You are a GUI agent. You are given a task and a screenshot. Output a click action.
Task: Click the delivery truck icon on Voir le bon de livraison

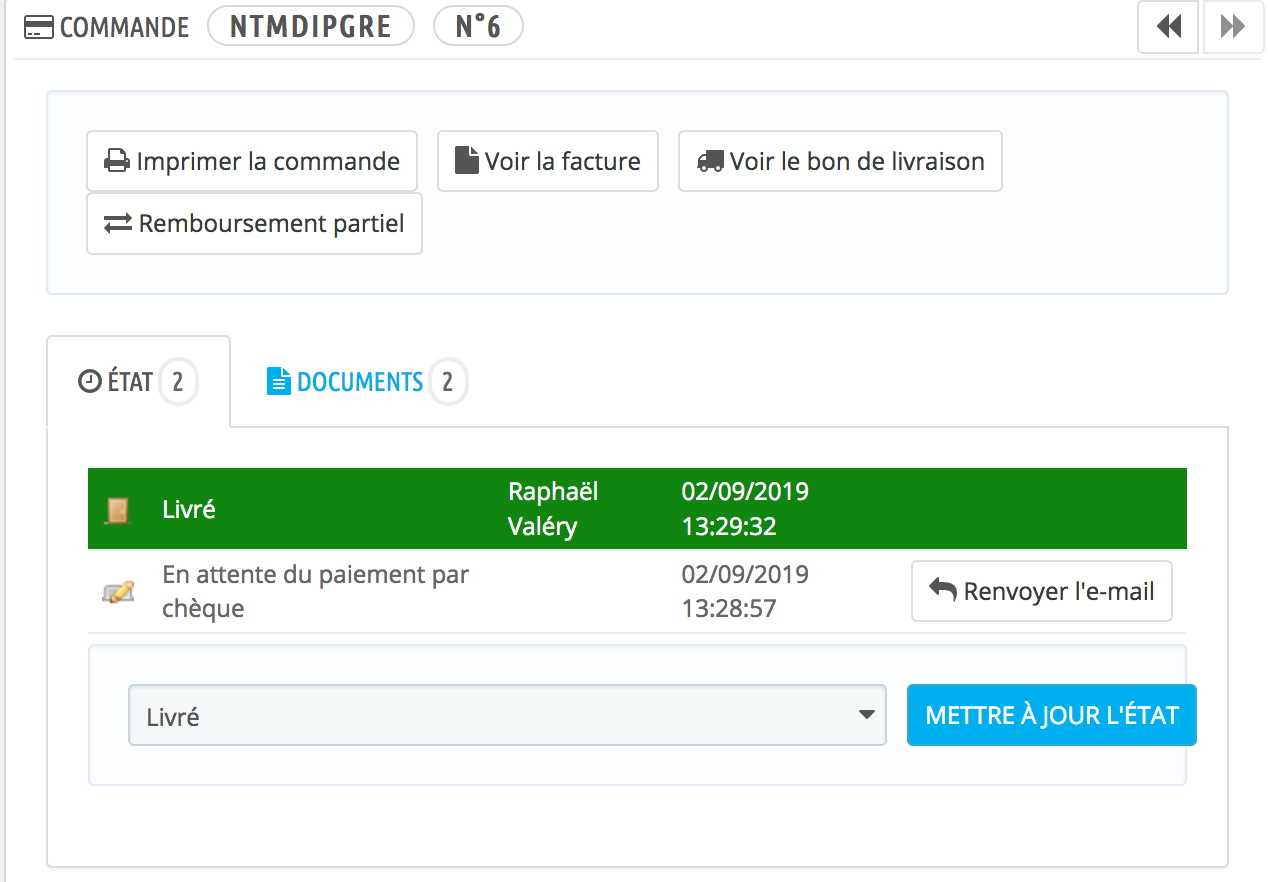click(711, 160)
